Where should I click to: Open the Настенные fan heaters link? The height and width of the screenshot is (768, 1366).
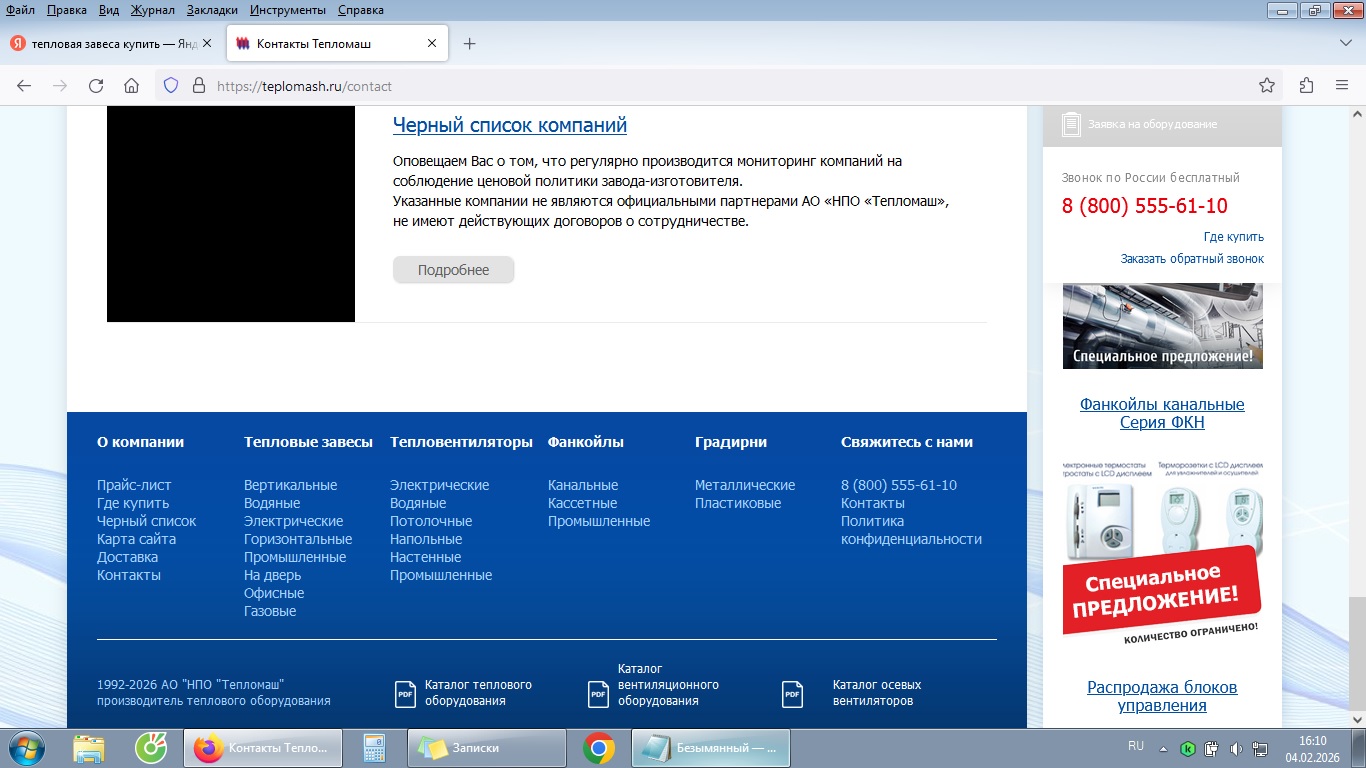(425, 557)
